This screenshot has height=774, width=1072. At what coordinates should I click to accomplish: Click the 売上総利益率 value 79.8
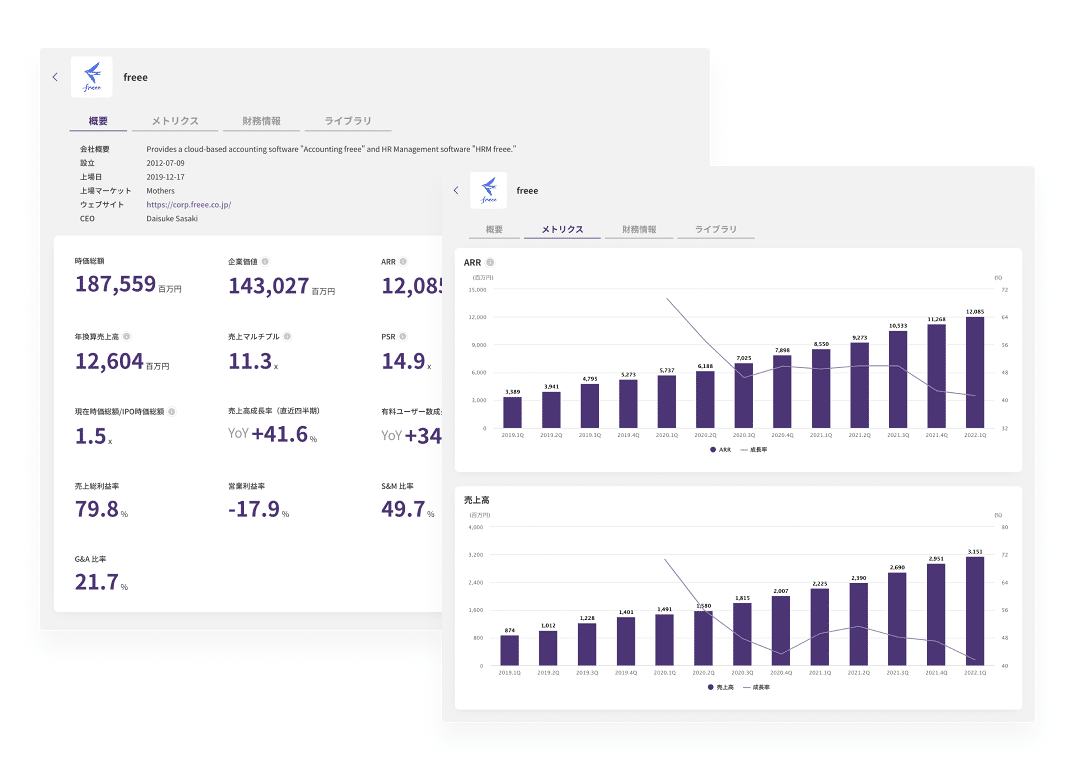[x=97, y=509]
